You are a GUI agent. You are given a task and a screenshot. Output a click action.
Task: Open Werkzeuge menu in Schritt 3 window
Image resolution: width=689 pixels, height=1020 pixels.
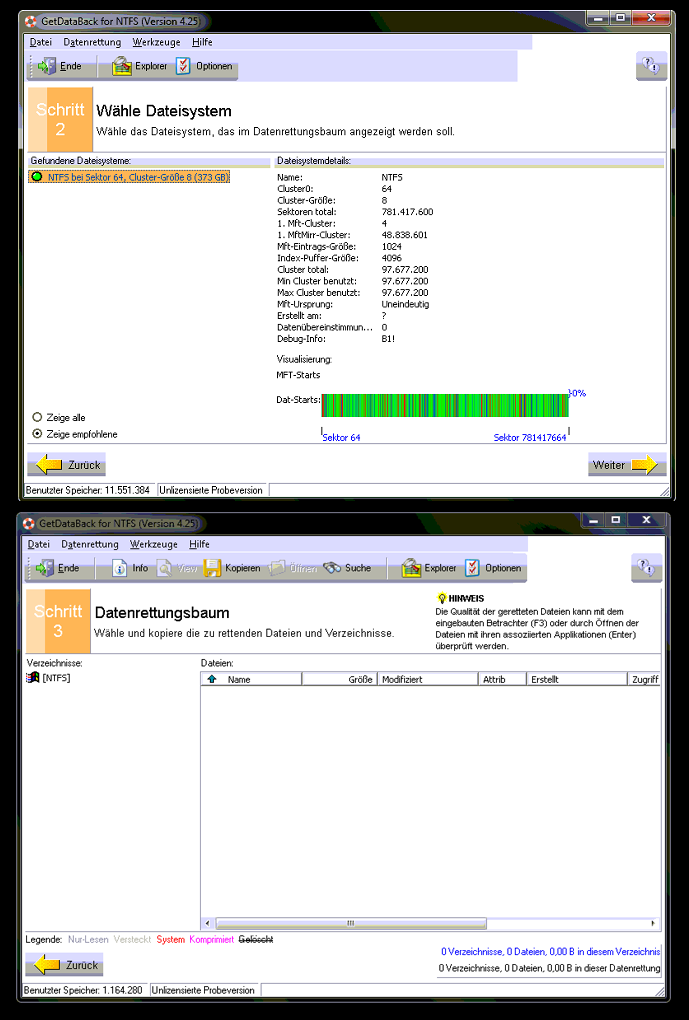point(154,544)
